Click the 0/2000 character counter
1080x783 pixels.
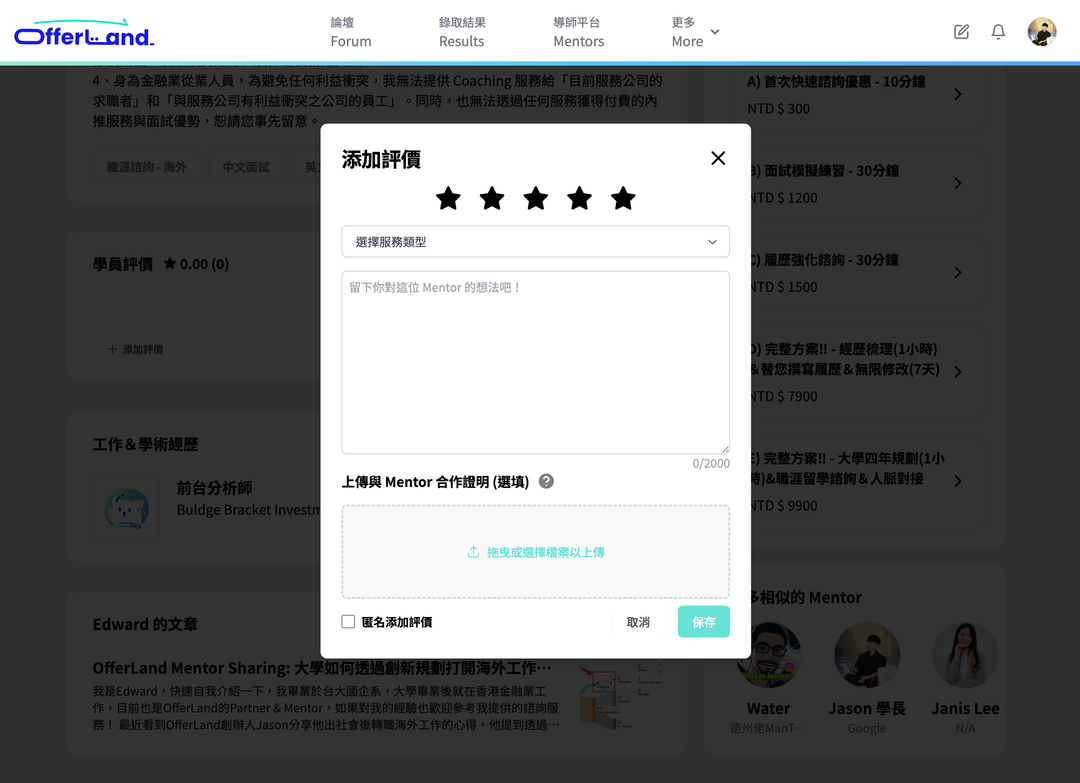(711, 463)
